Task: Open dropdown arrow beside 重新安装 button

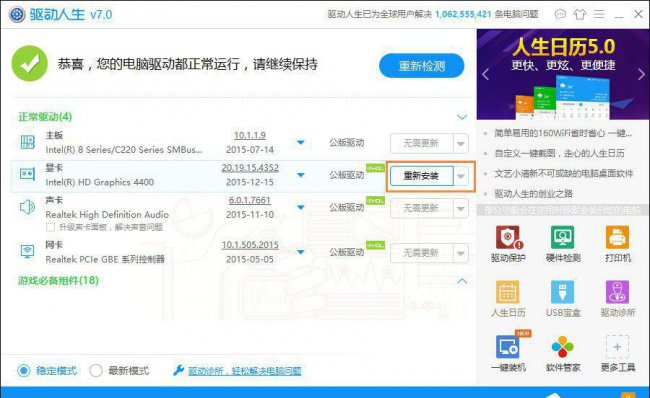Action: coord(461,176)
